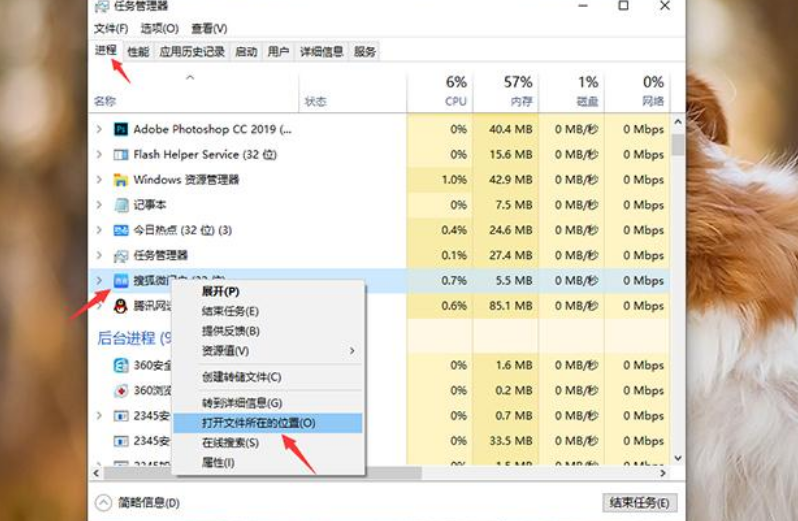This screenshot has width=798, height=521.
Task: Click the horizontal scrollbar thumb
Action: (x=263, y=473)
